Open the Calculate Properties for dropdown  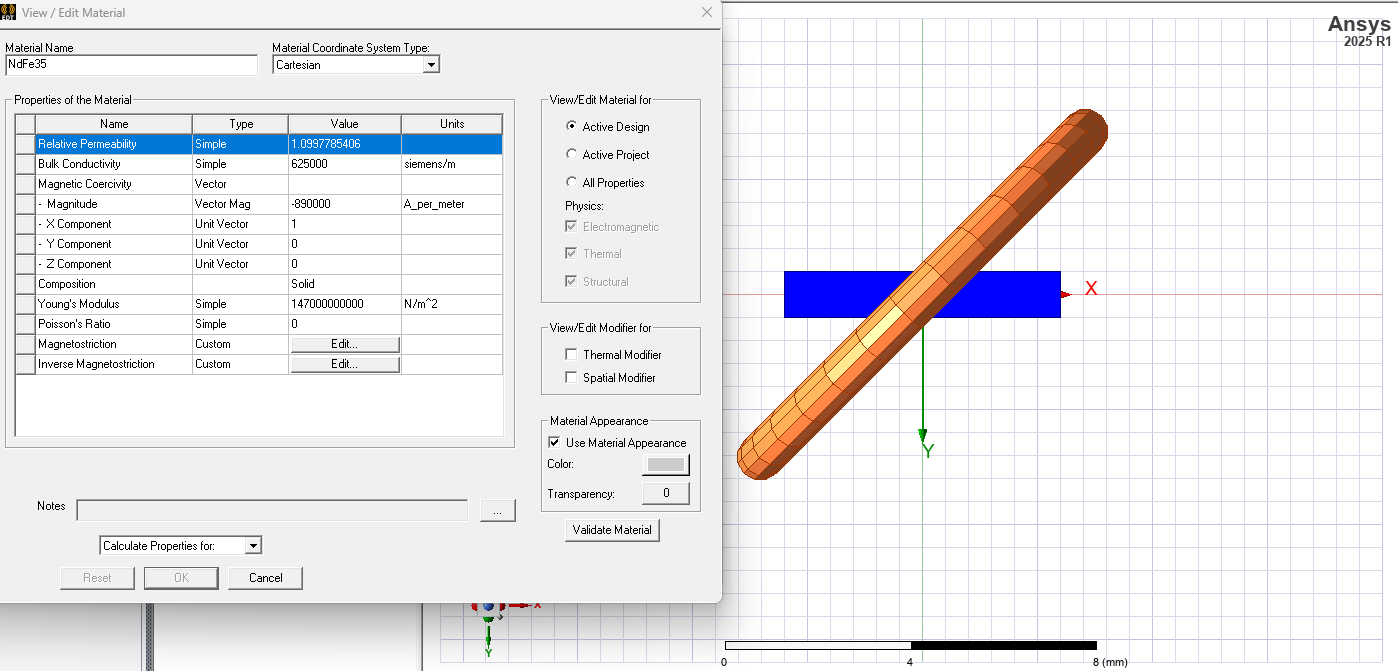254,545
